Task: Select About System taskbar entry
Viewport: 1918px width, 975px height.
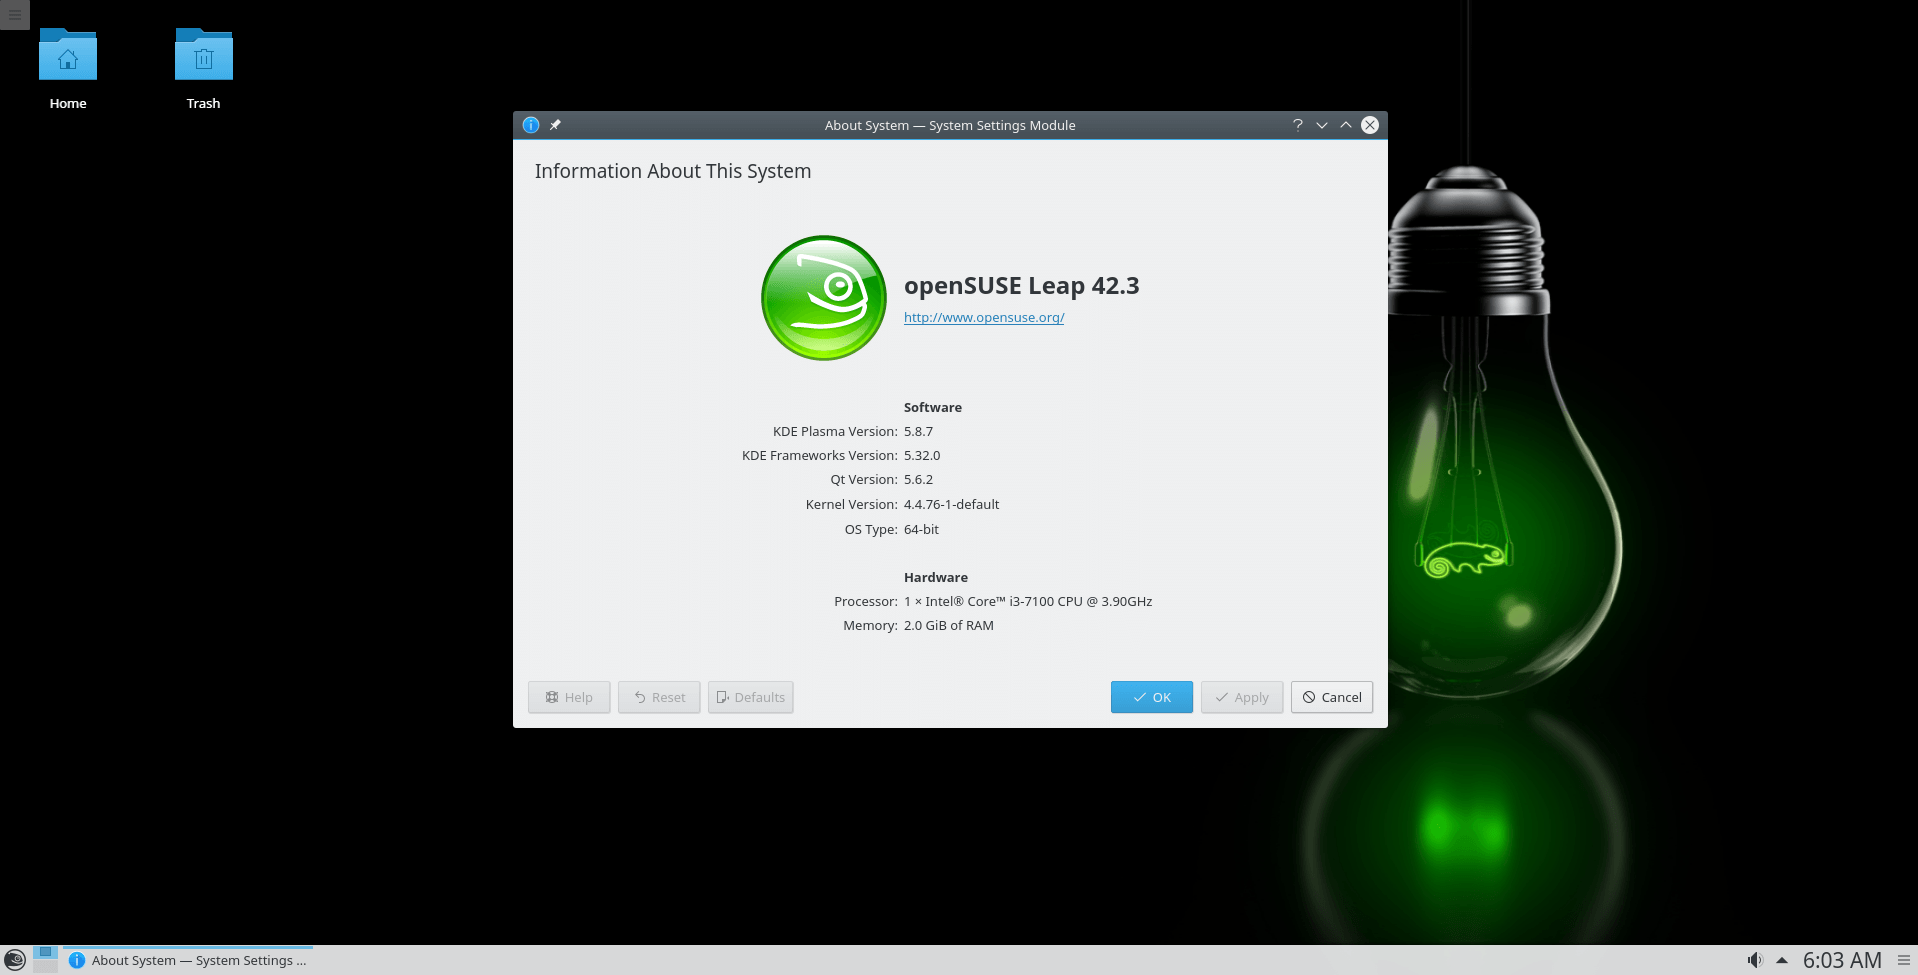Action: pos(188,960)
